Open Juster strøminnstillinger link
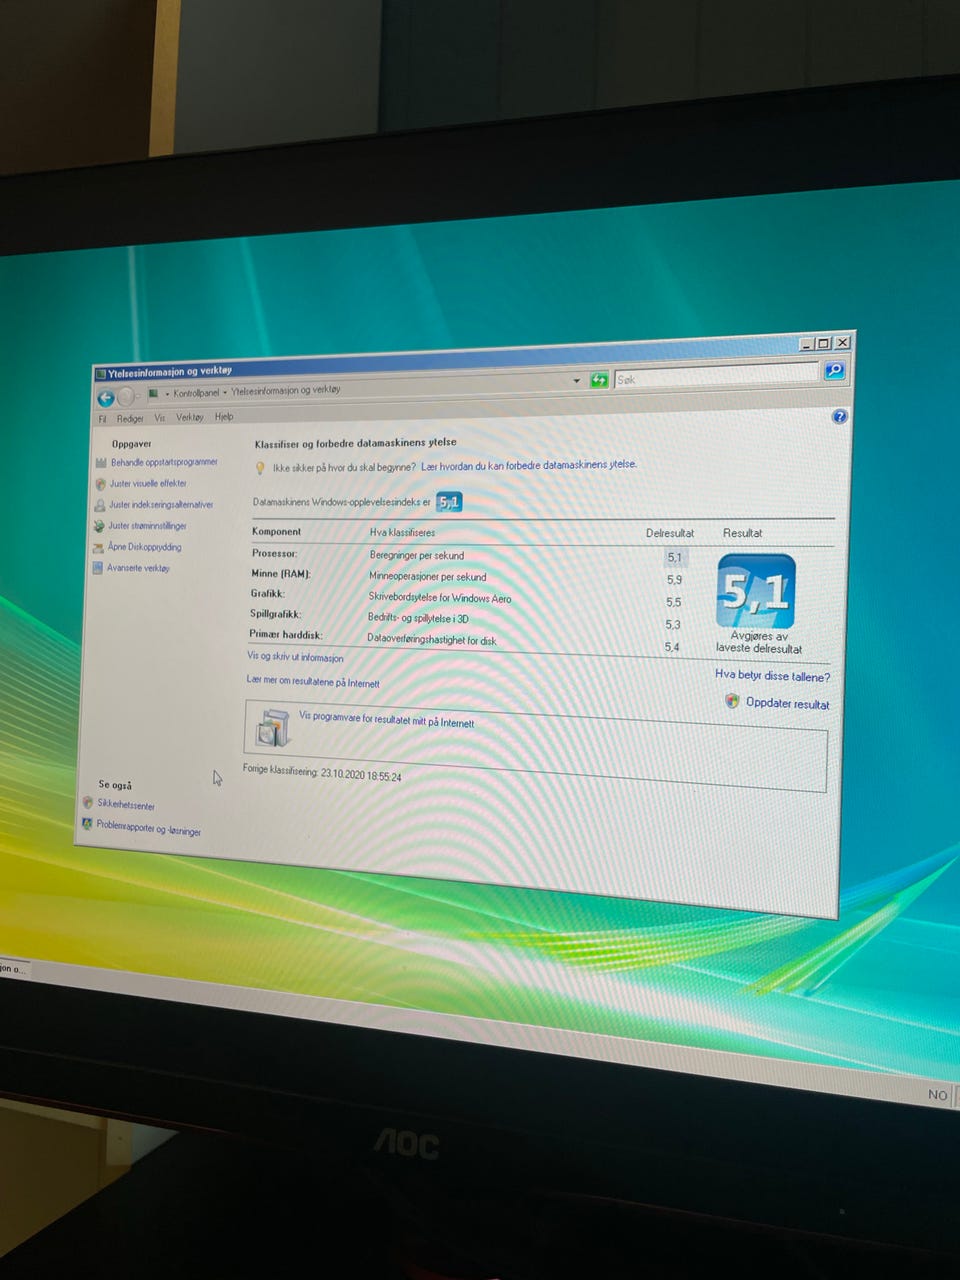This screenshot has height=1280, width=960. pyautogui.click(x=147, y=526)
